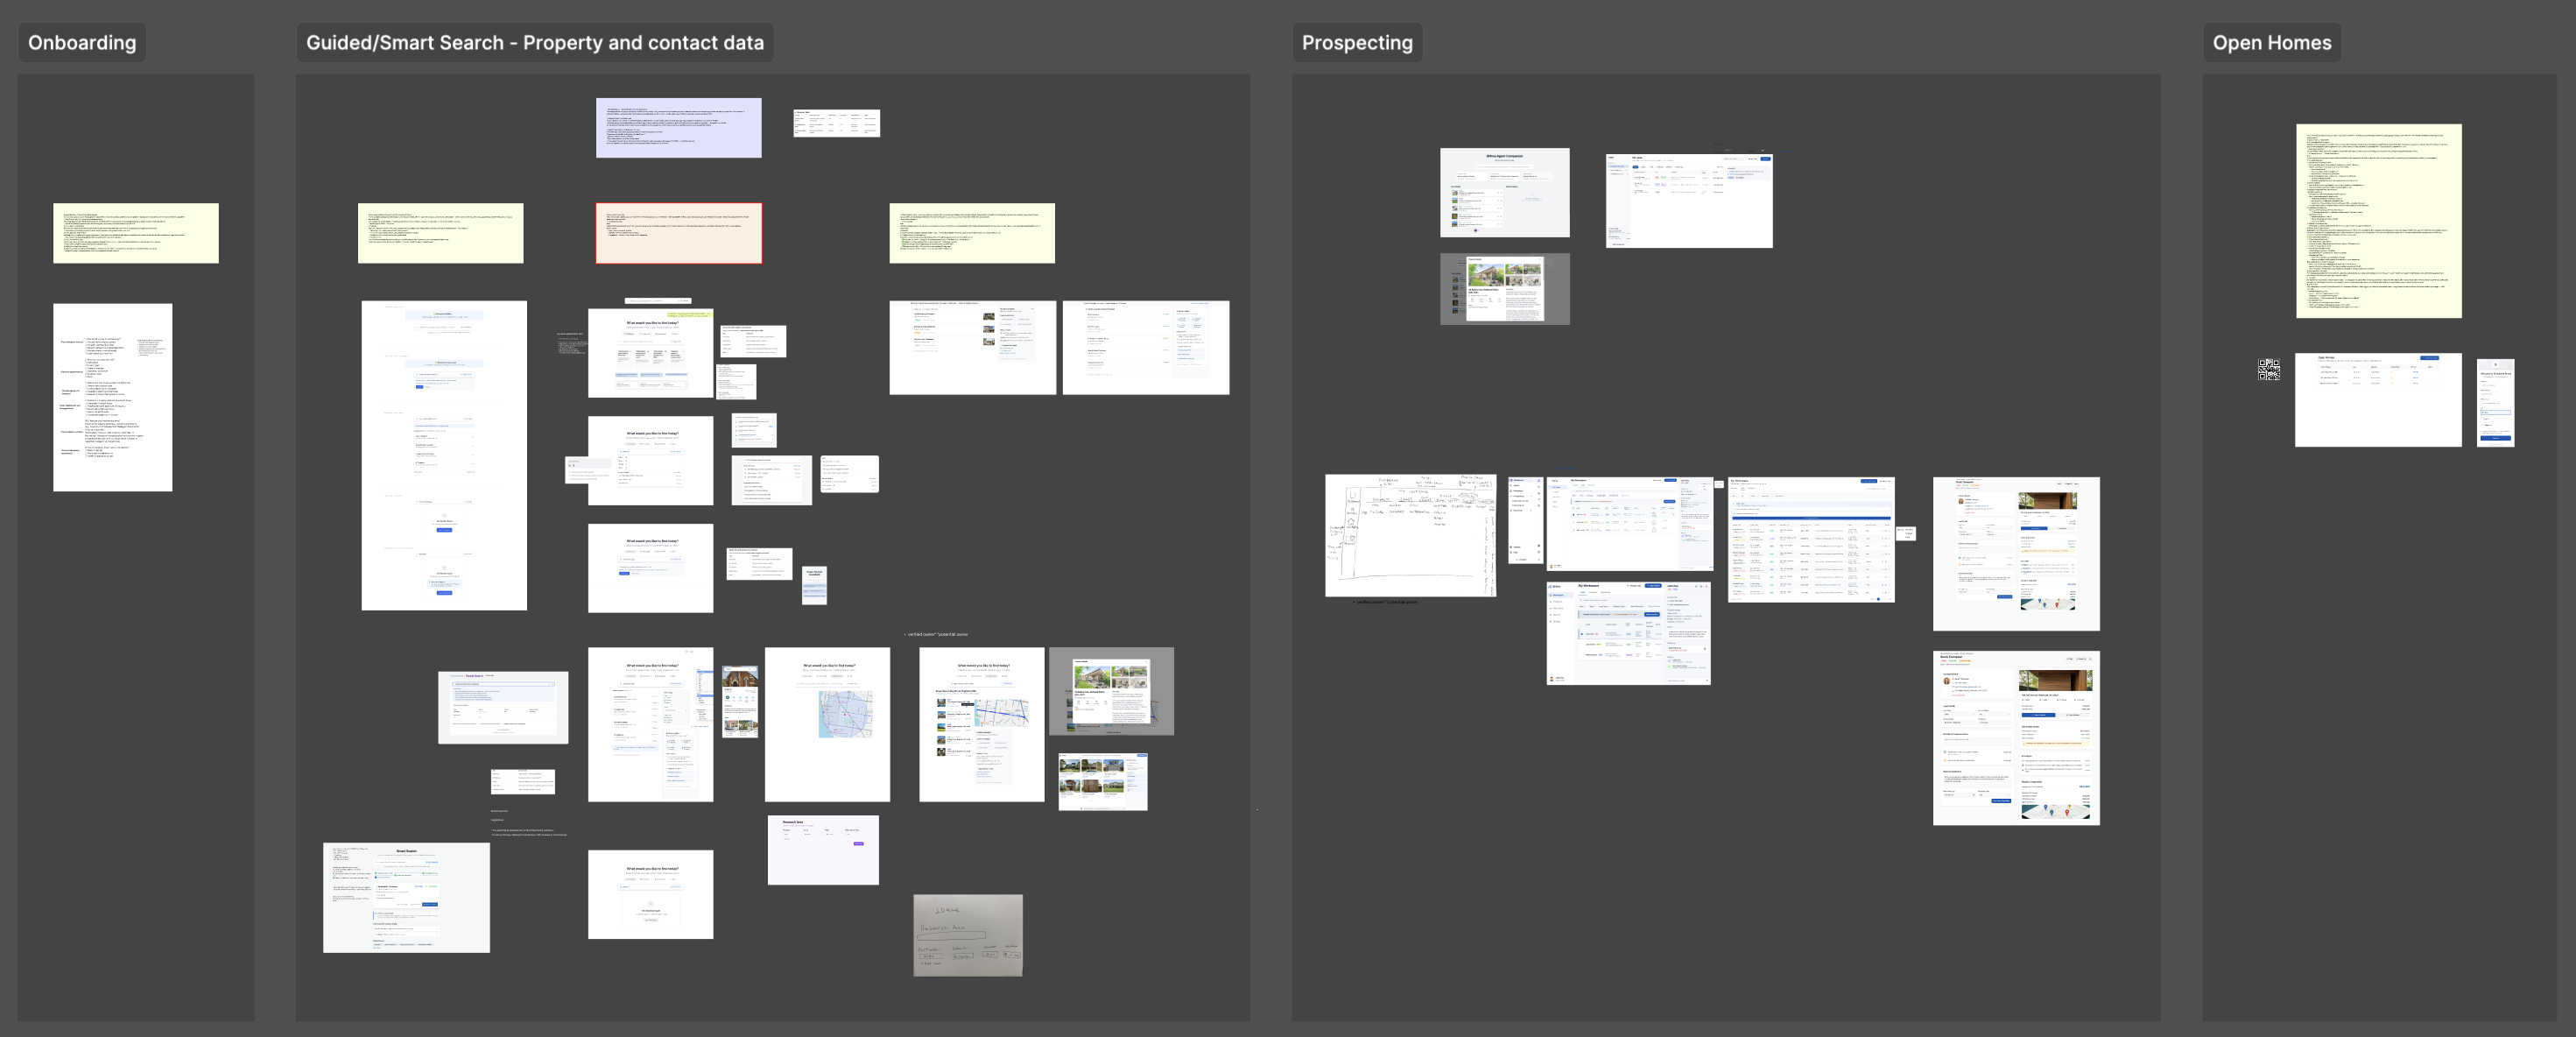Select the red-bordered pink sticky note
The height and width of the screenshot is (1037, 2576).
679,233
